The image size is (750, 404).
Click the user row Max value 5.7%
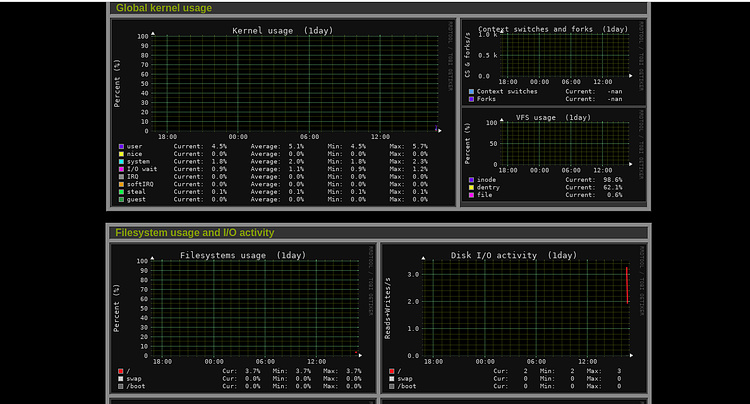coord(418,146)
